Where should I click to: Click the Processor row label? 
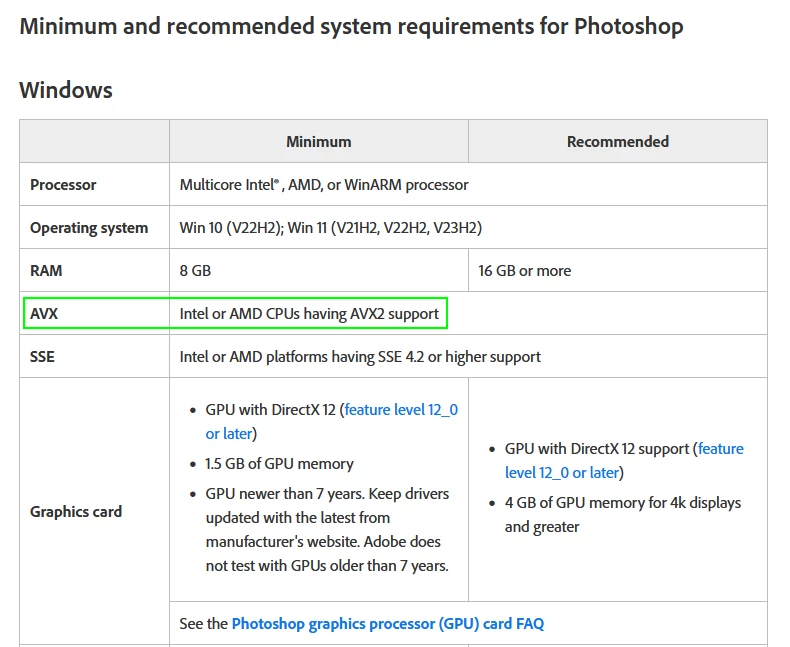63,185
